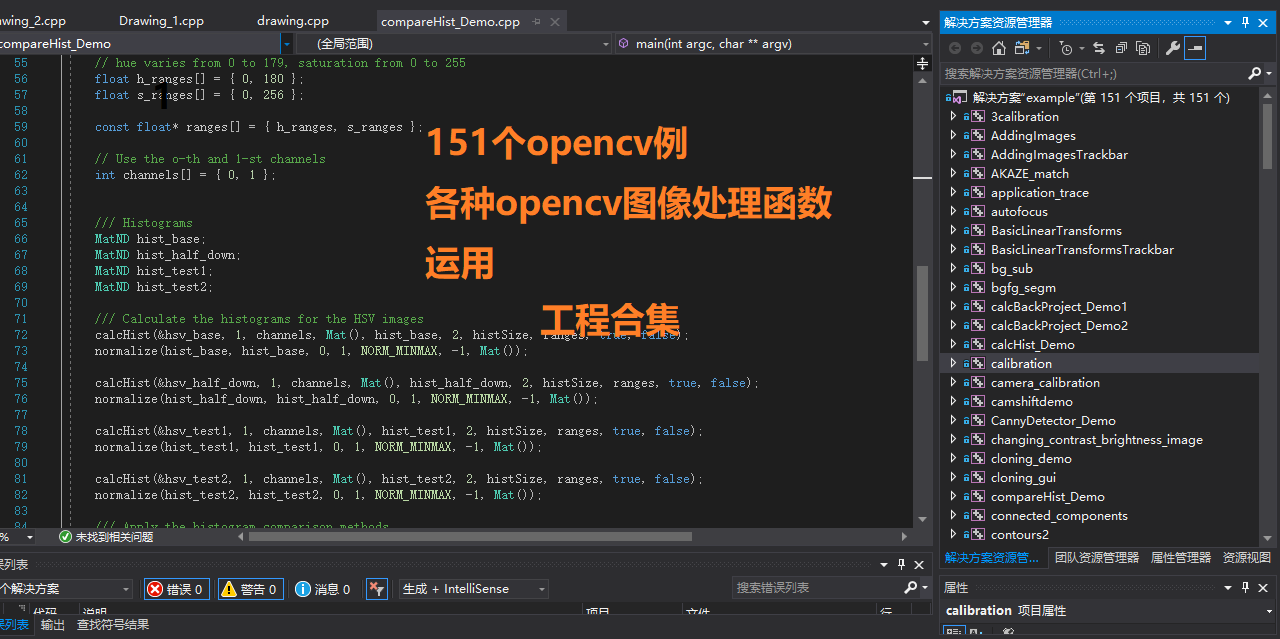Expand the contours2 project node
The image size is (1280, 639).
click(x=953, y=535)
